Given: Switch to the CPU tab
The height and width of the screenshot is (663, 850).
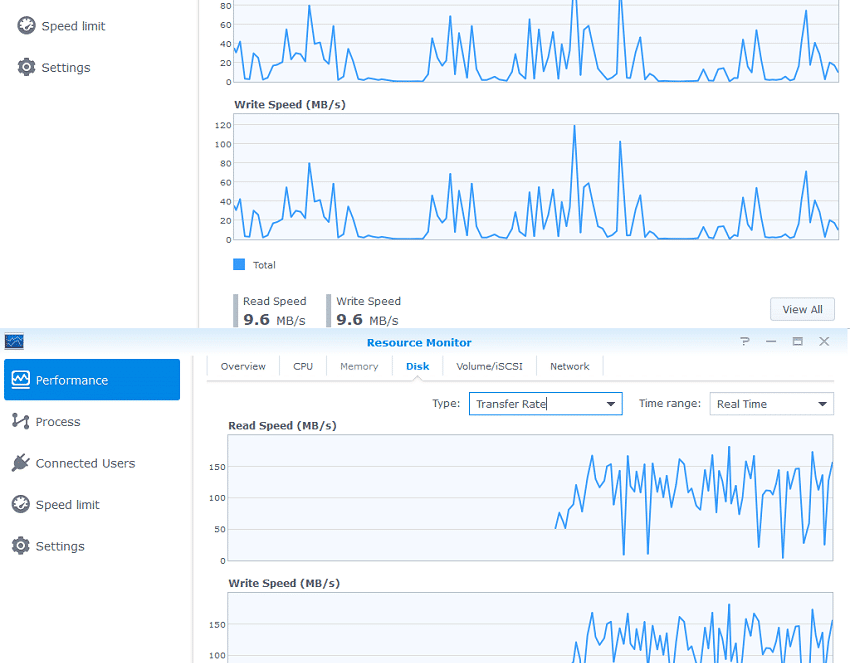Looking at the screenshot, I should (303, 366).
